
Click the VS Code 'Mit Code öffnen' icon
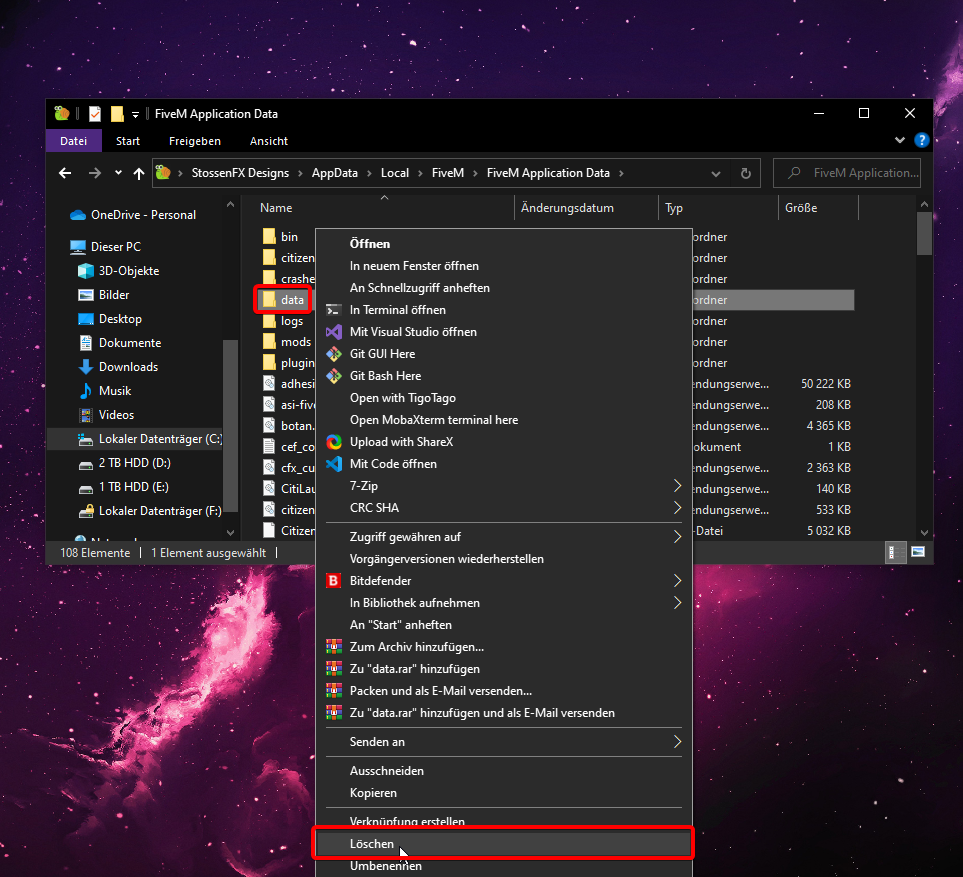(x=334, y=464)
